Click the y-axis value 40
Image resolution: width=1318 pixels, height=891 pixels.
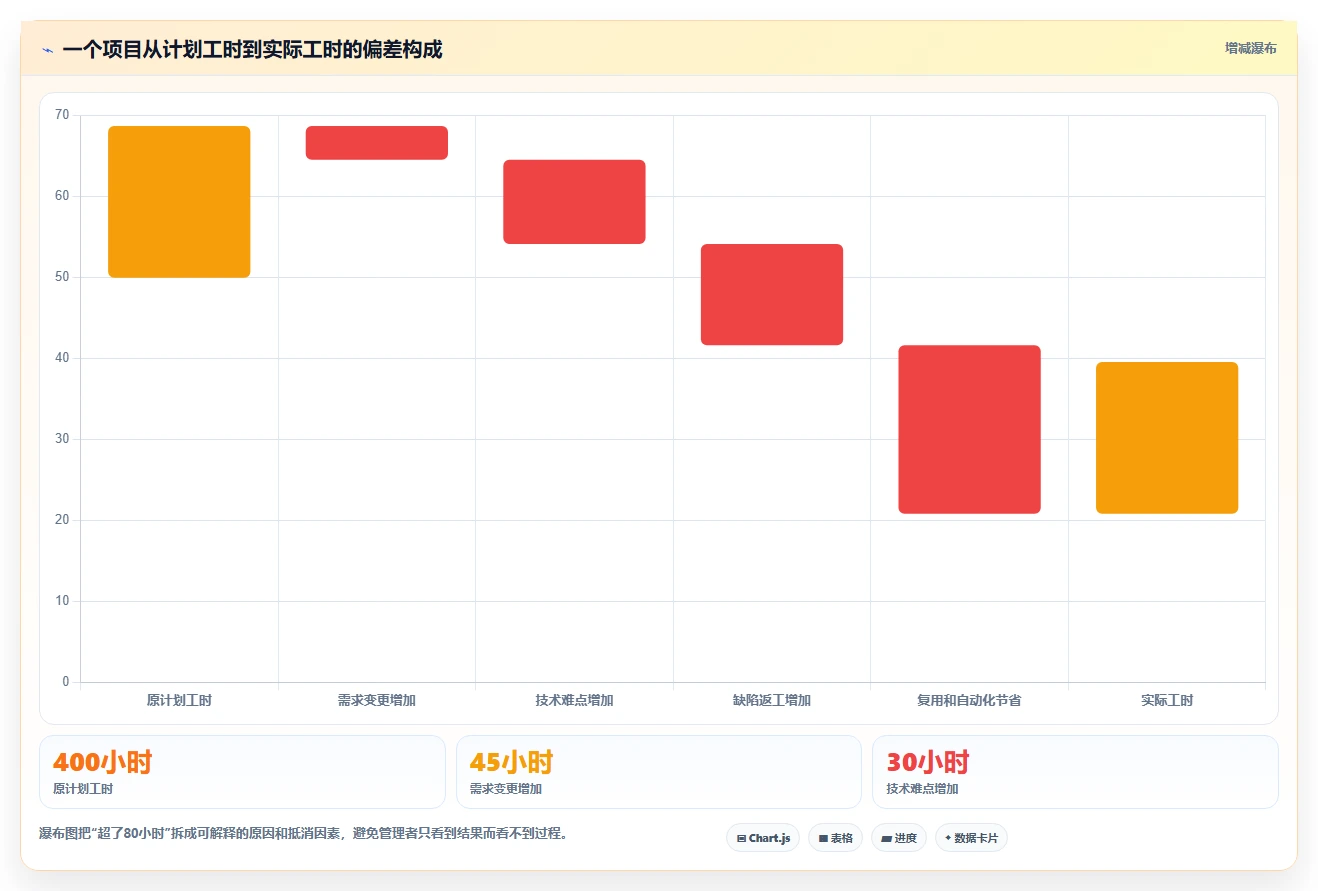click(x=62, y=358)
